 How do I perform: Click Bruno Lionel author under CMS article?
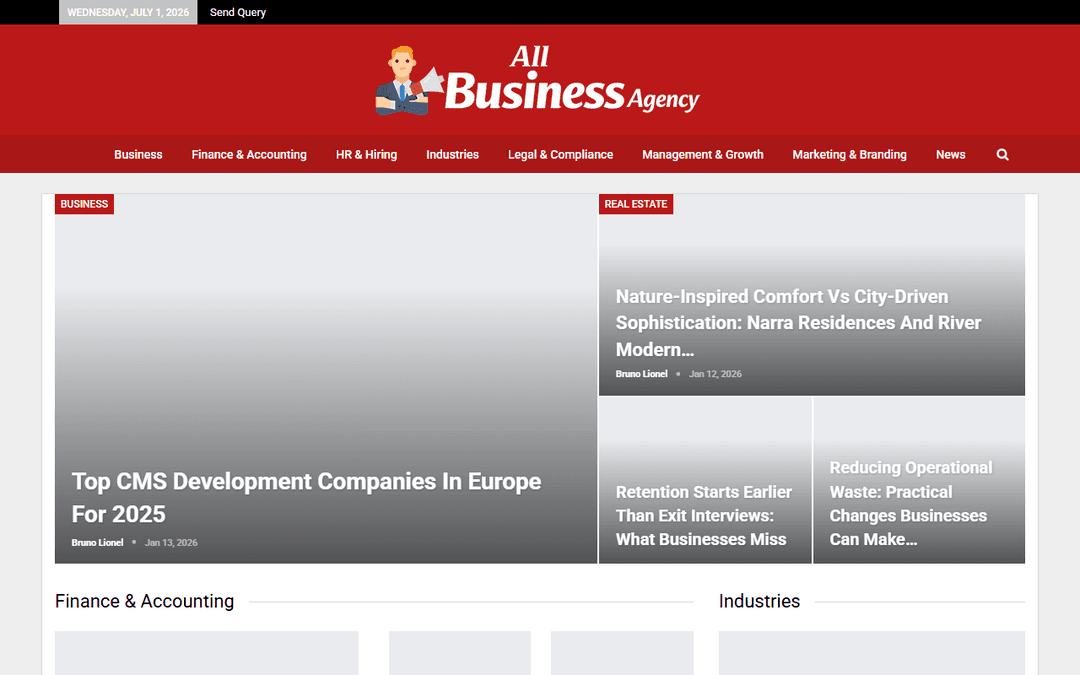pos(97,543)
